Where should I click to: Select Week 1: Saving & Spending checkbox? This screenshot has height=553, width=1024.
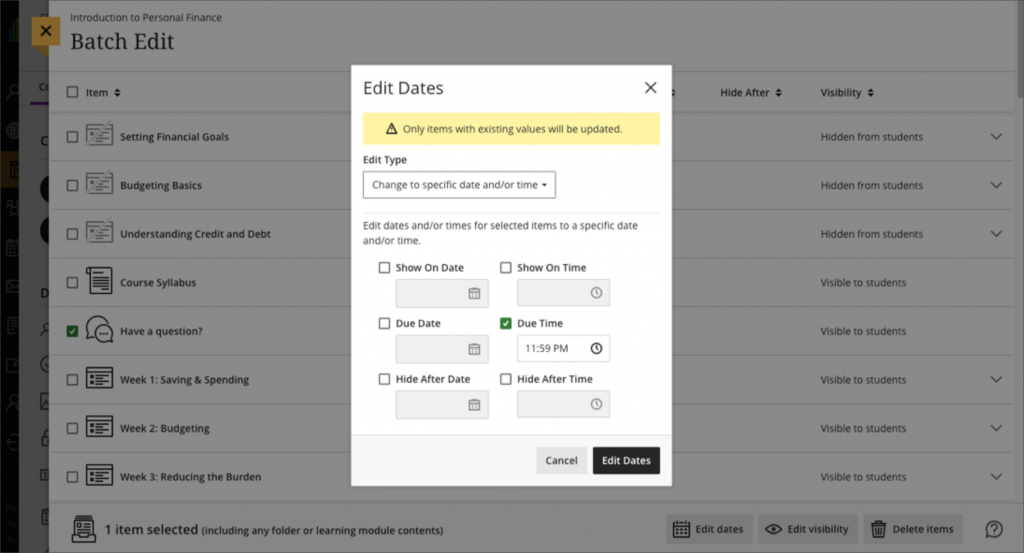click(72, 380)
